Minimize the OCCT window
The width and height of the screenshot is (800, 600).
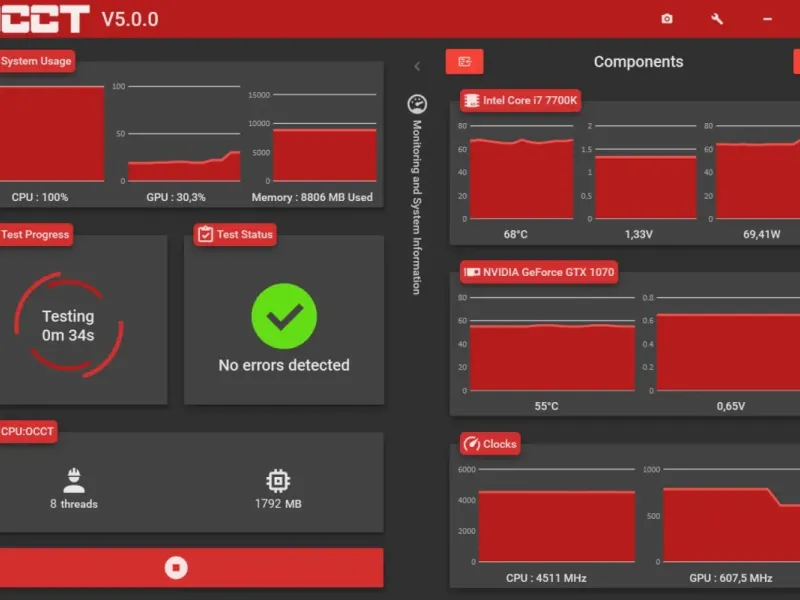pyautogui.click(x=767, y=19)
